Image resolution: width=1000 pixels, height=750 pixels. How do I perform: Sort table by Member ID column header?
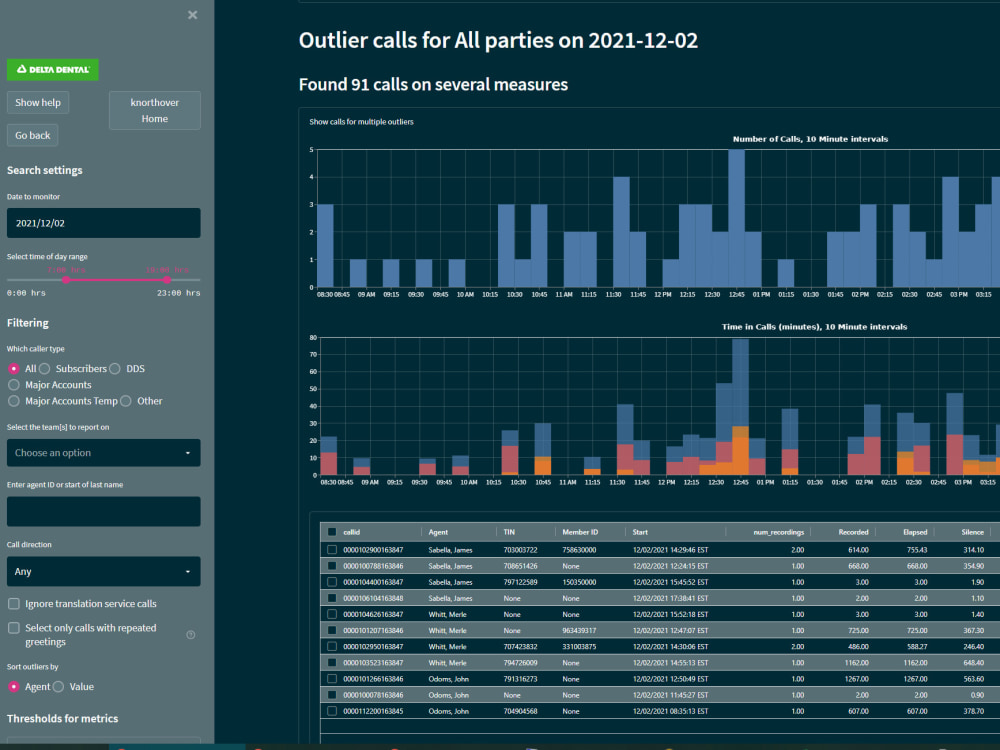[x=580, y=532]
